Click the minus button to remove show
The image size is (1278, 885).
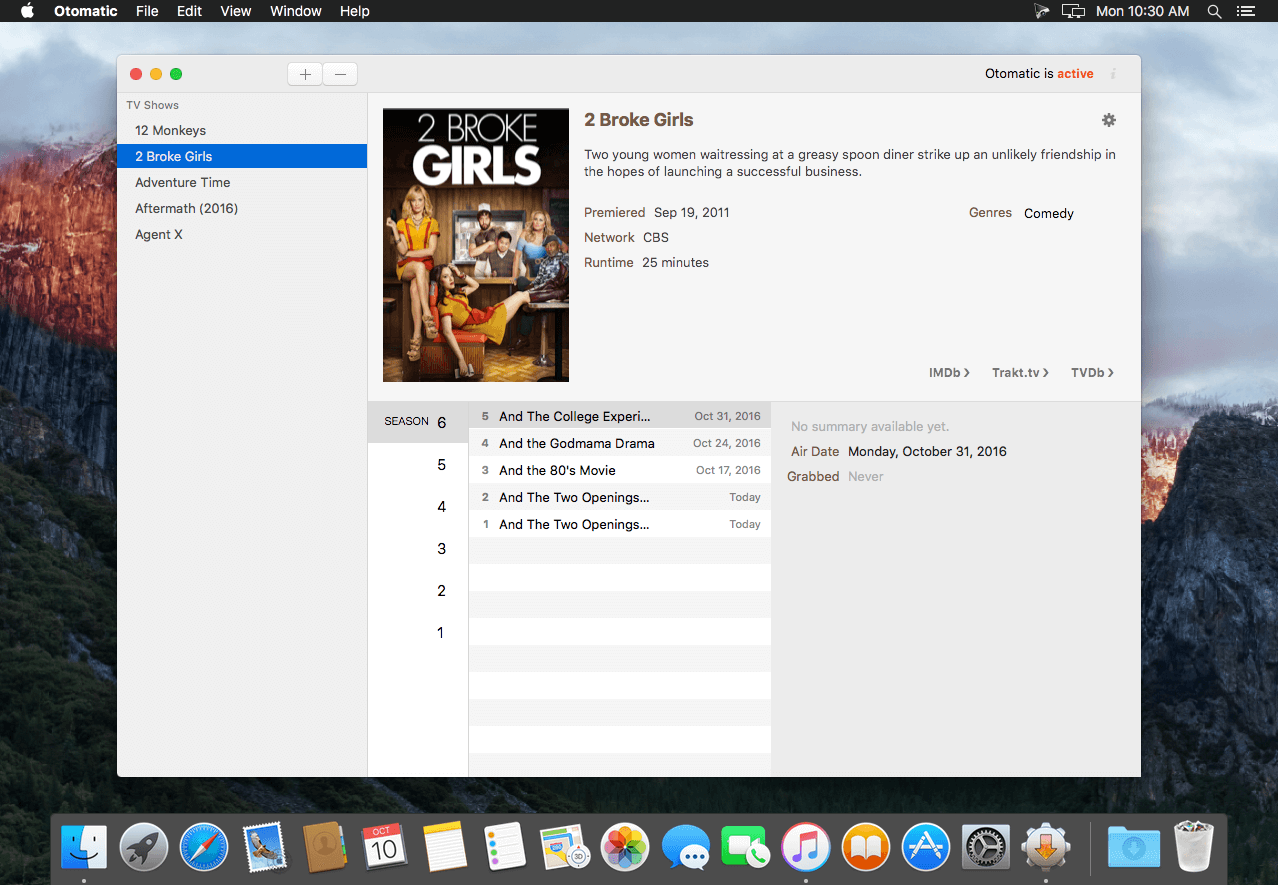click(x=340, y=74)
